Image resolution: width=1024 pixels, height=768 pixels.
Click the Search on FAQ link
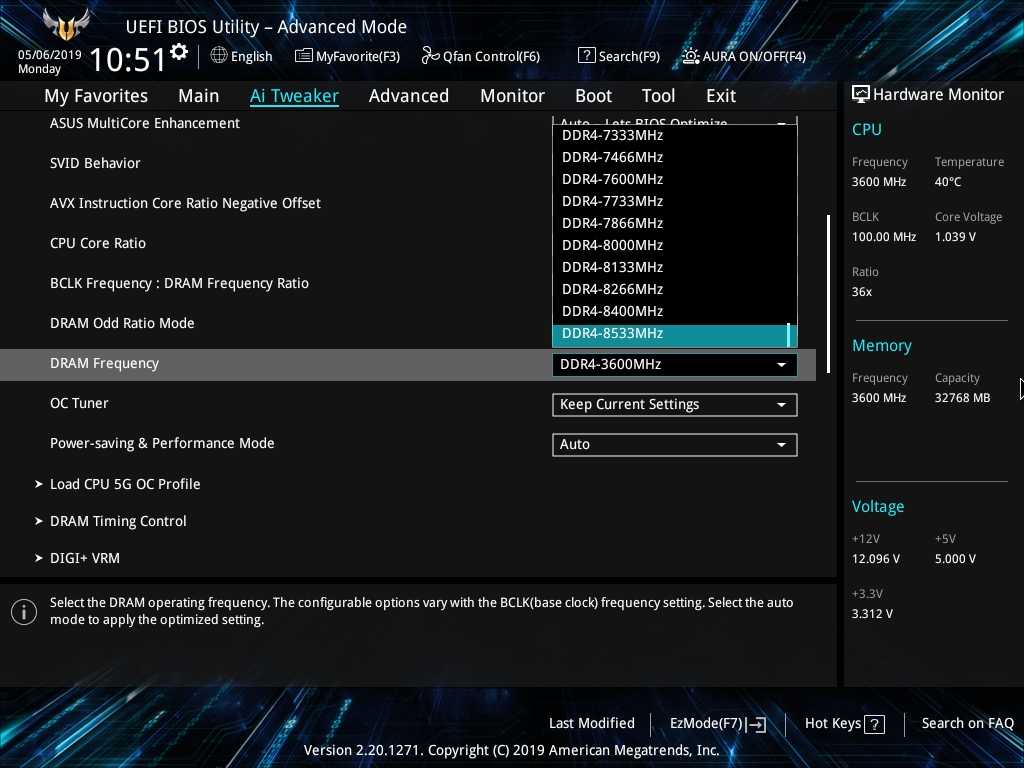967,723
